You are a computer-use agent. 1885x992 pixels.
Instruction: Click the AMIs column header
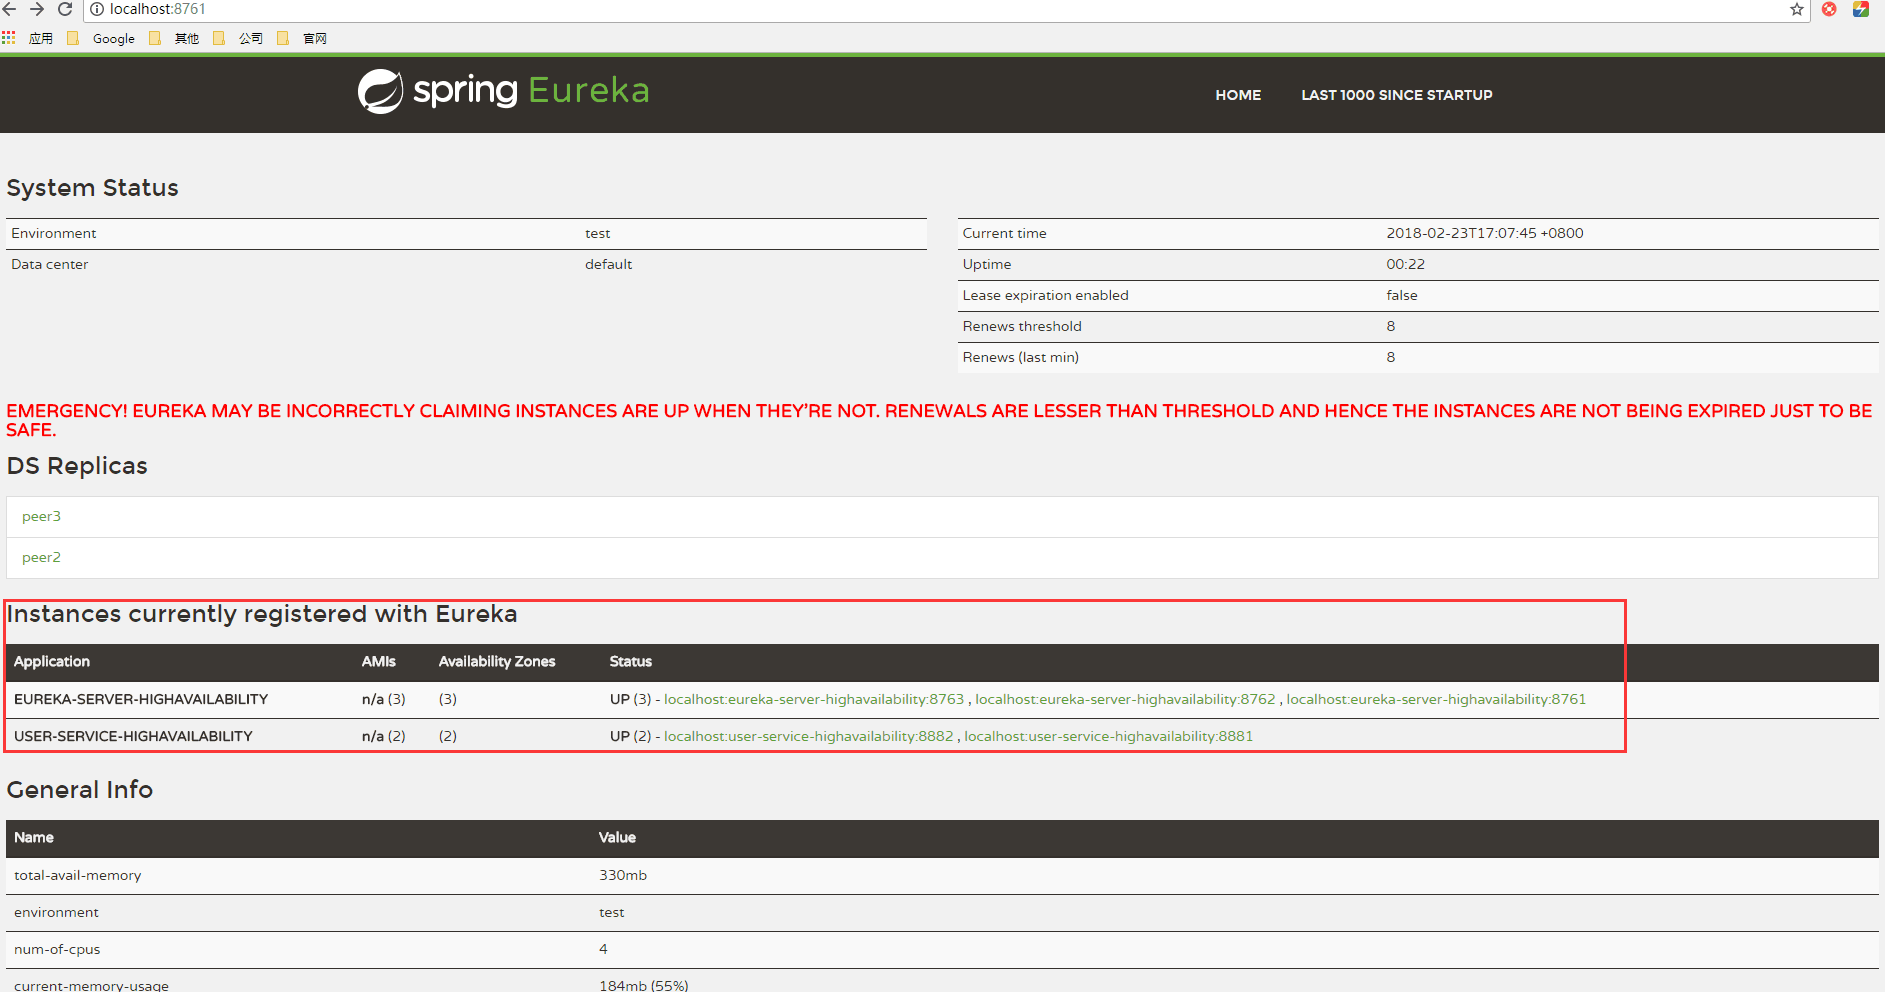click(x=379, y=661)
